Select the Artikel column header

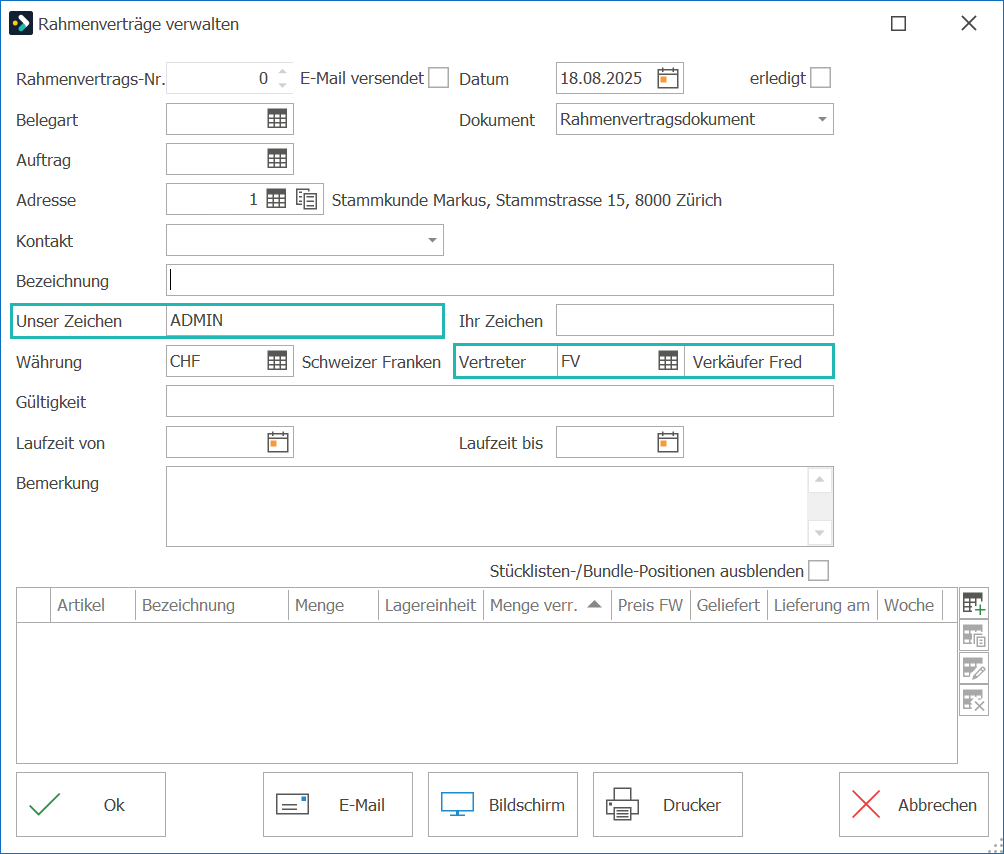pyautogui.click(x=93, y=605)
